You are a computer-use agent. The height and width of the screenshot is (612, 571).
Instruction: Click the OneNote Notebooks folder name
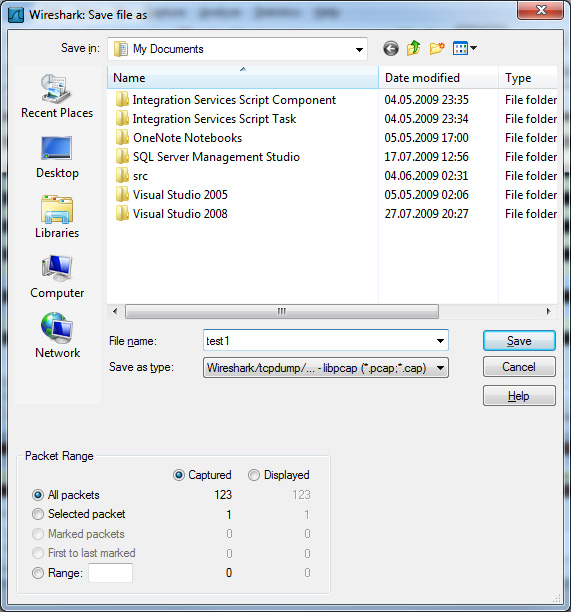[187, 138]
